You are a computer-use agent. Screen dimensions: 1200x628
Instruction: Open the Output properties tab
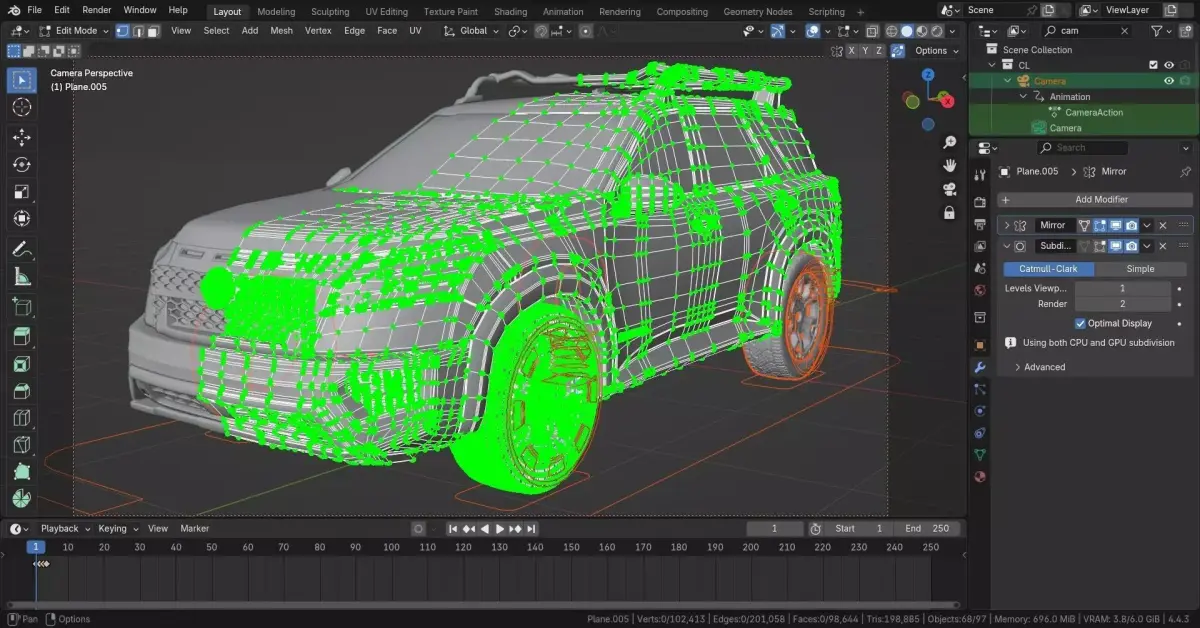(980, 224)
